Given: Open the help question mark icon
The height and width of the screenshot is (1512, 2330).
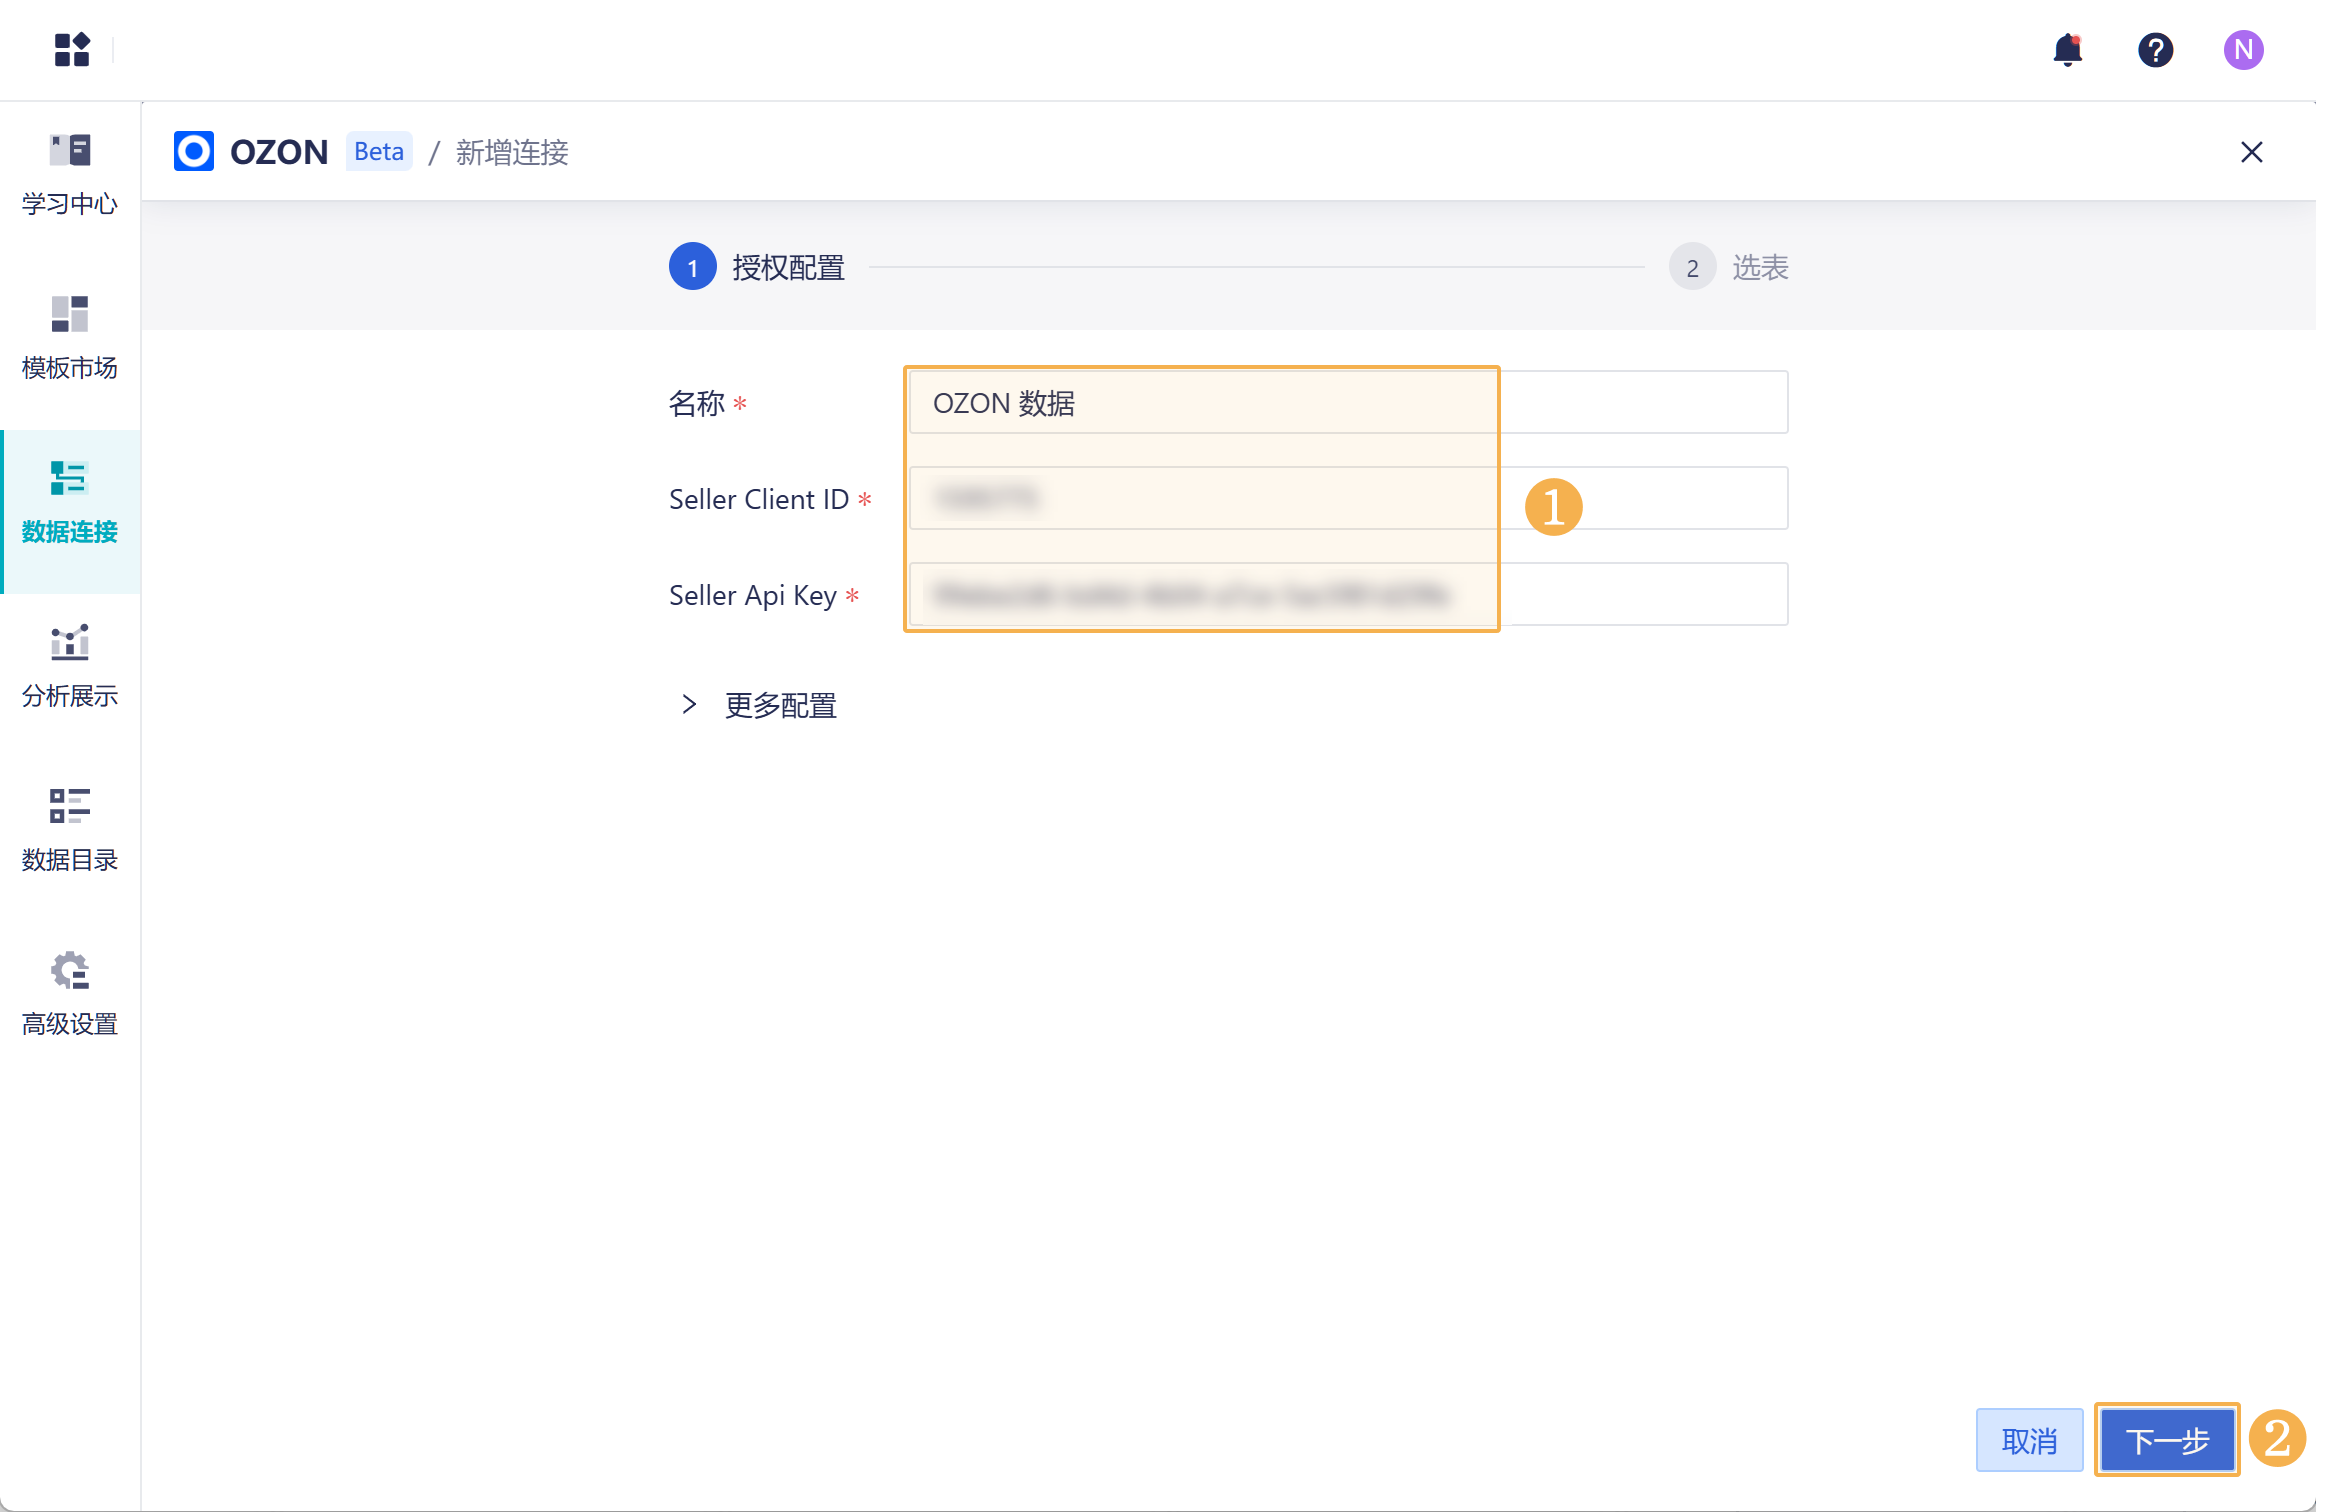Looking at the screenshot, I should coord(2155,50).
